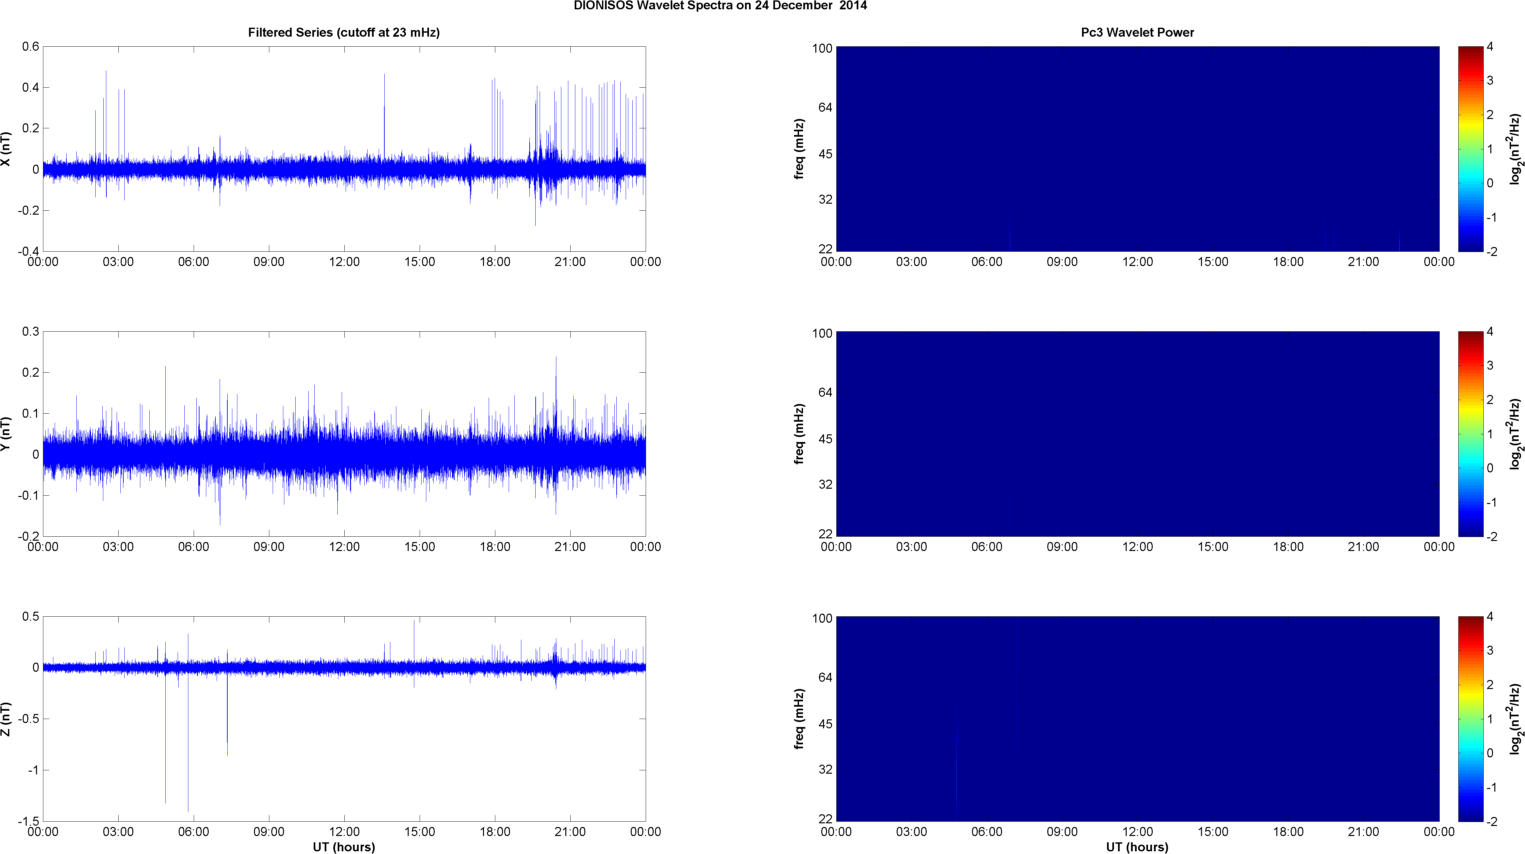Click the 'Y (nT)' axis label
Screen dimensions: 1525x854
tap(6, 434)
